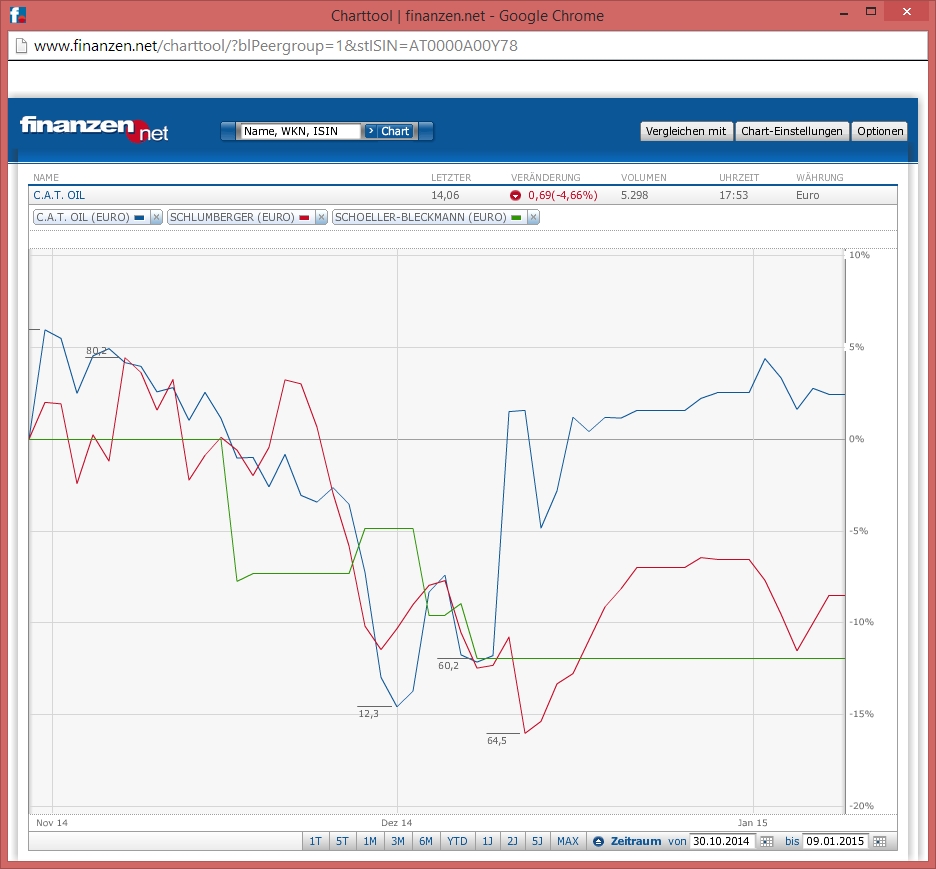Viewport: 936px width, 869px height.
Task: Click the finanzen favicon in the title bar
Action: (x=17, y=15)
